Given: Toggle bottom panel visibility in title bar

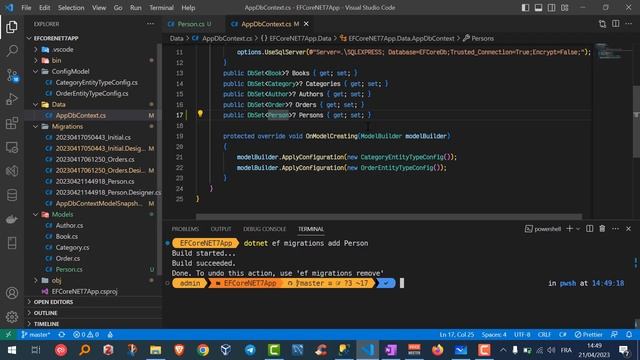Looking at the screenshot, I should [x=538, y=7].
